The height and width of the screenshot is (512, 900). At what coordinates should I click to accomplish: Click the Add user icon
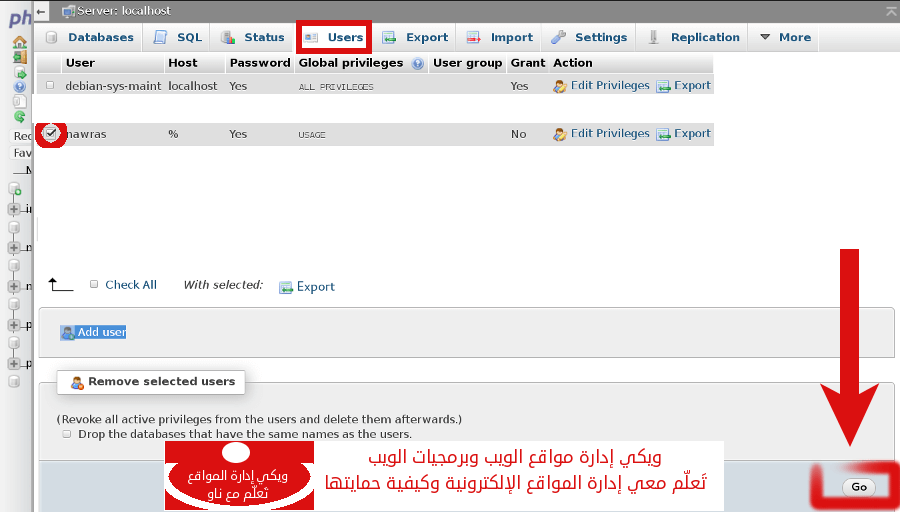pyautogui.click(x=67, y=333)
